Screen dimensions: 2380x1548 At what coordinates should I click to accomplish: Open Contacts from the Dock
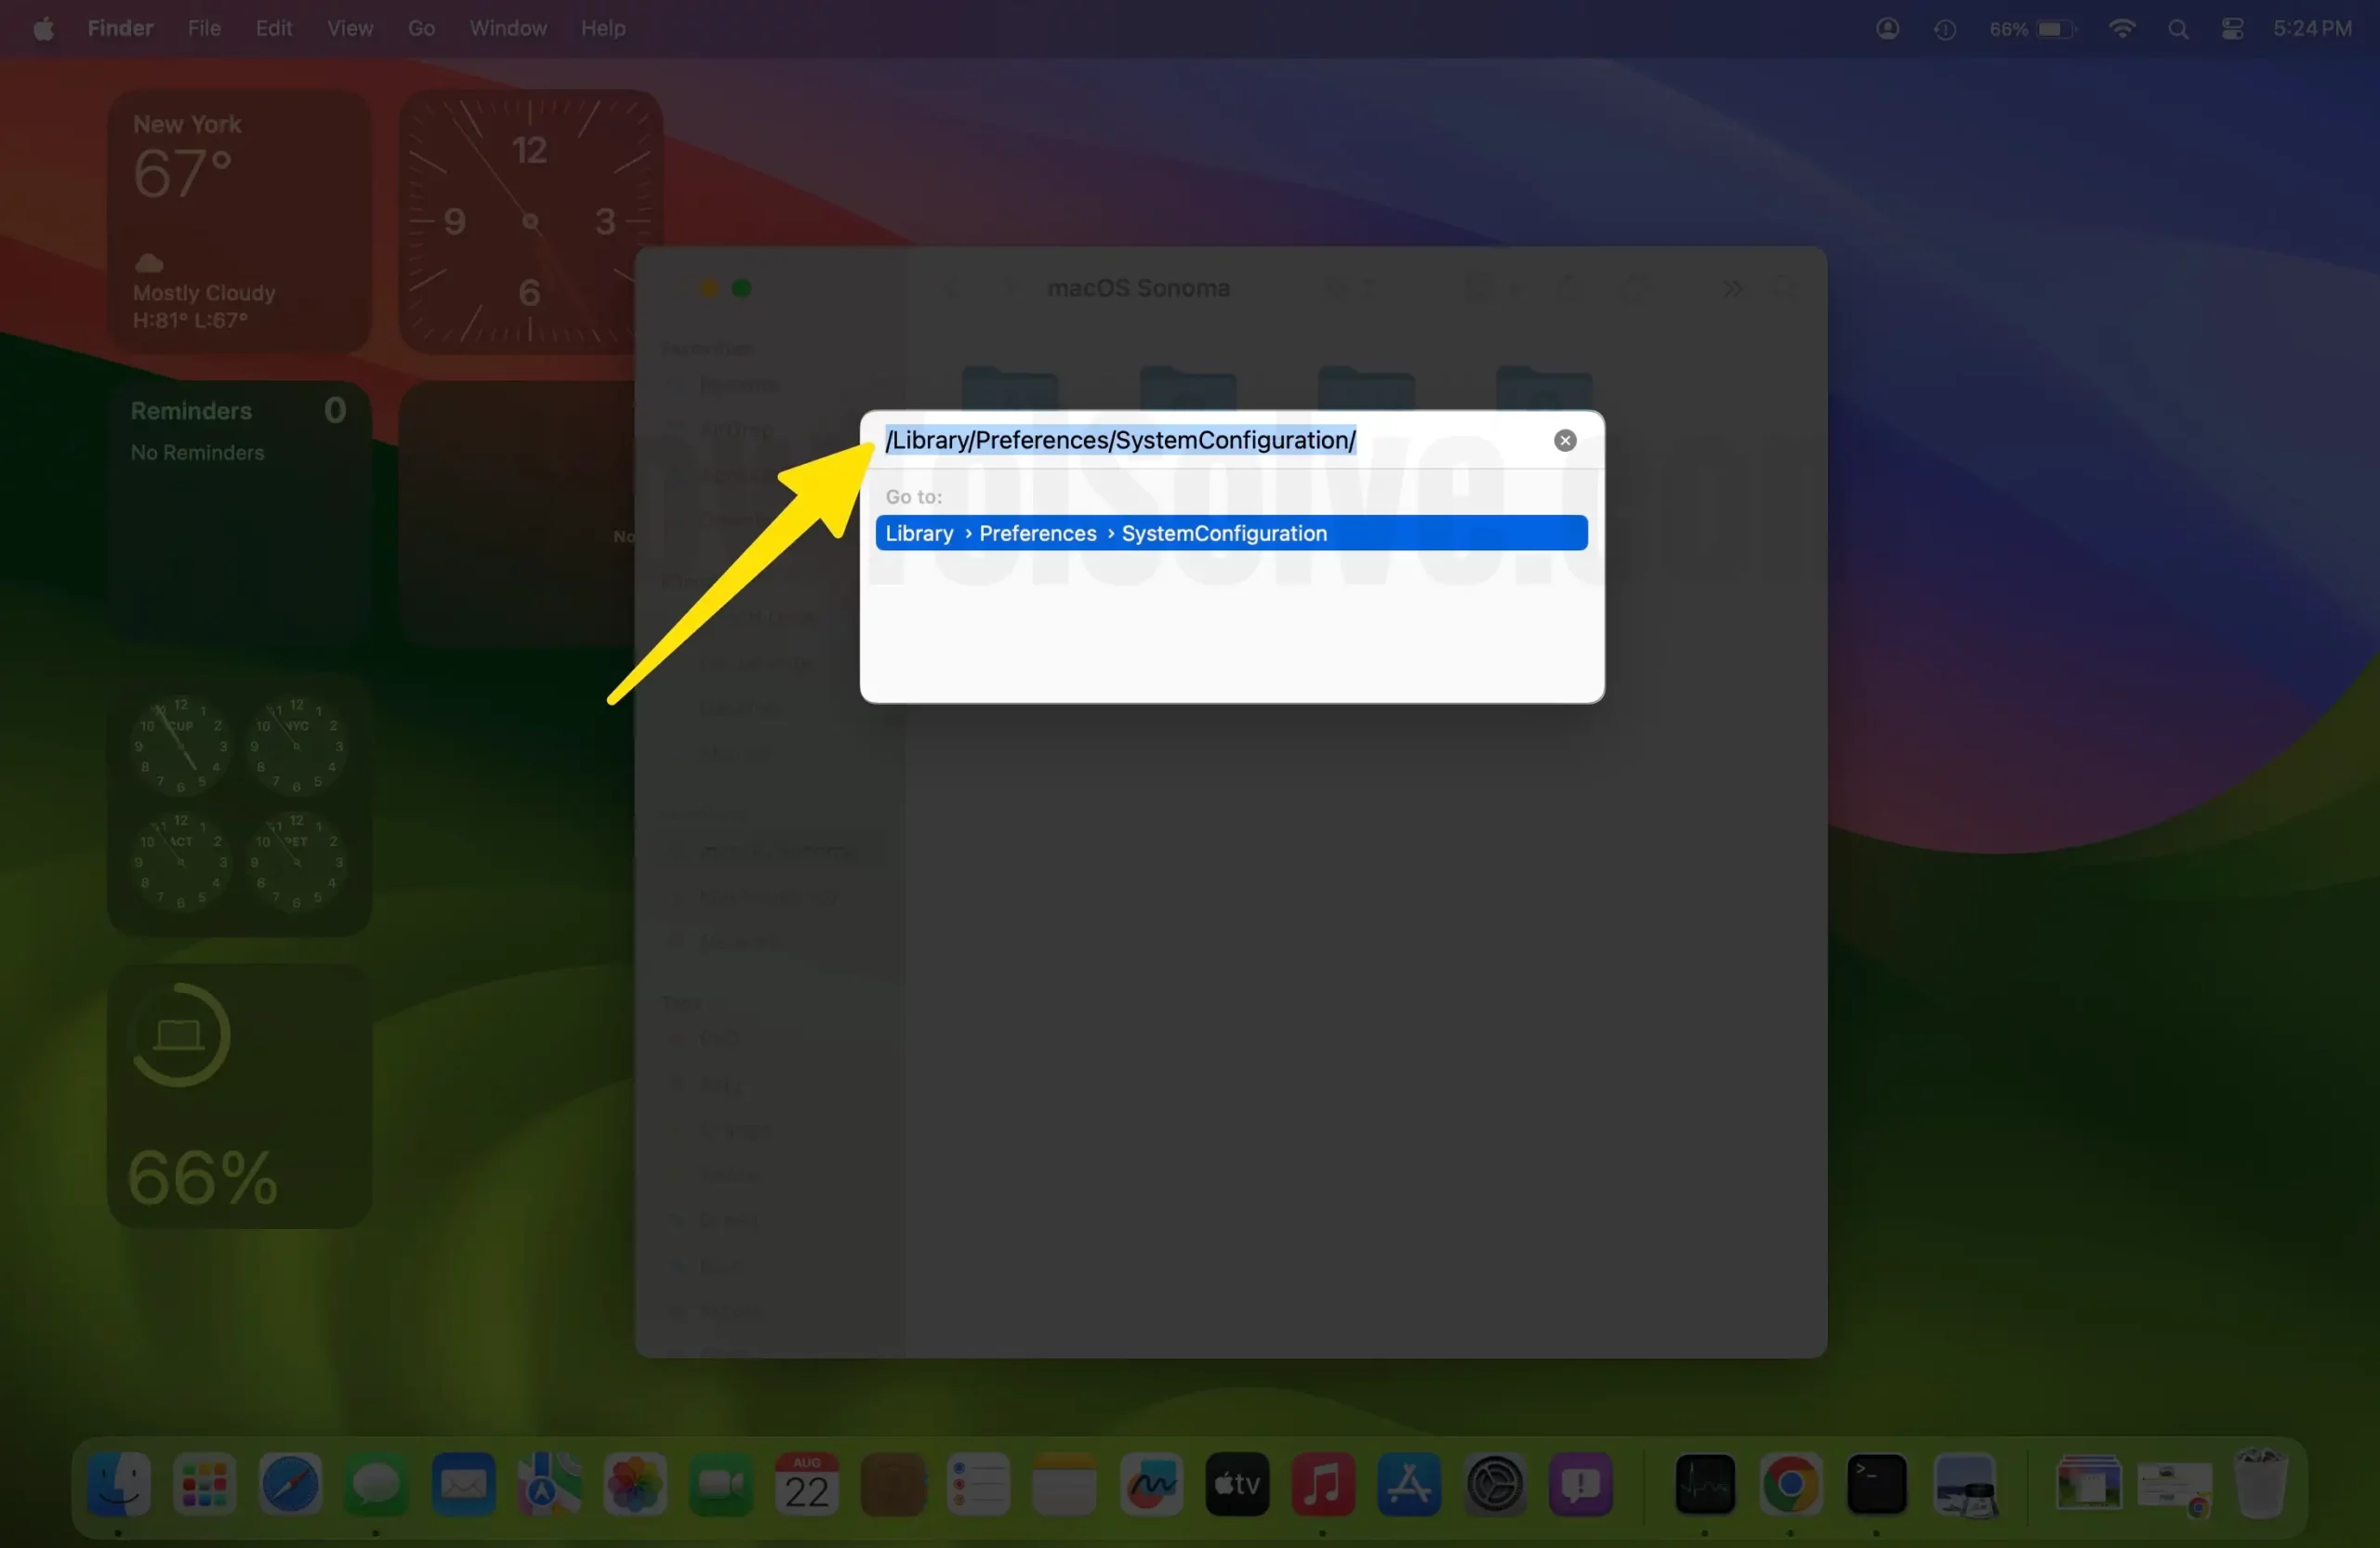click(893, 1484)
